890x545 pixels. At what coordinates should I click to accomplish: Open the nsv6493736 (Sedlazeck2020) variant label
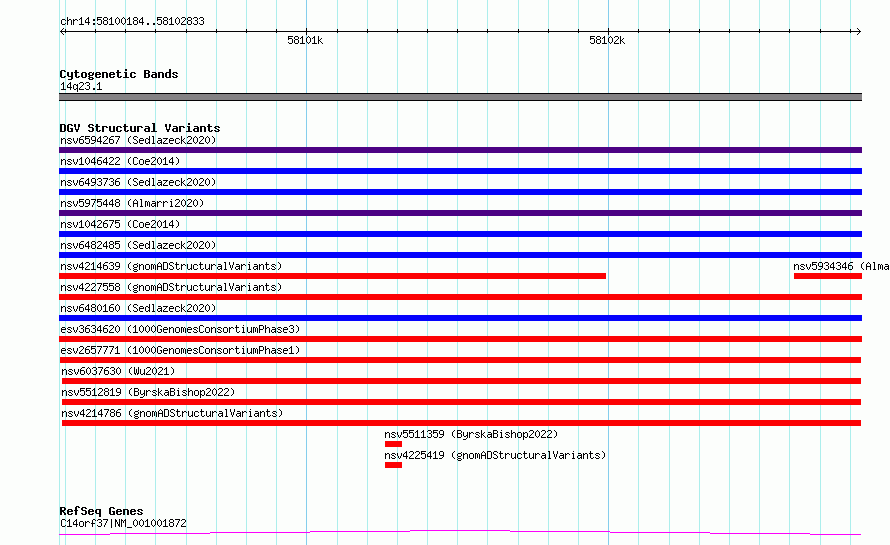tap(138, 182)
